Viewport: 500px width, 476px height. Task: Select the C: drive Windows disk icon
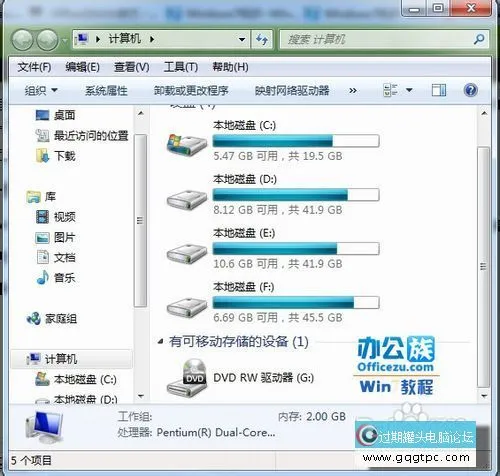coord(187,144)
